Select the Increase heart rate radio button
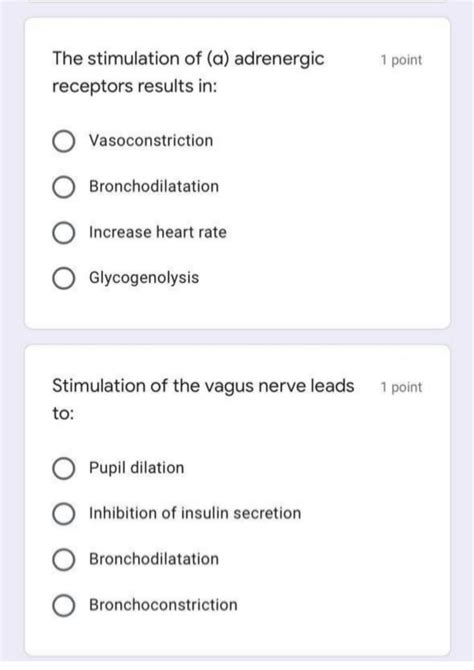The image size is (474, 670). (64, 232)
